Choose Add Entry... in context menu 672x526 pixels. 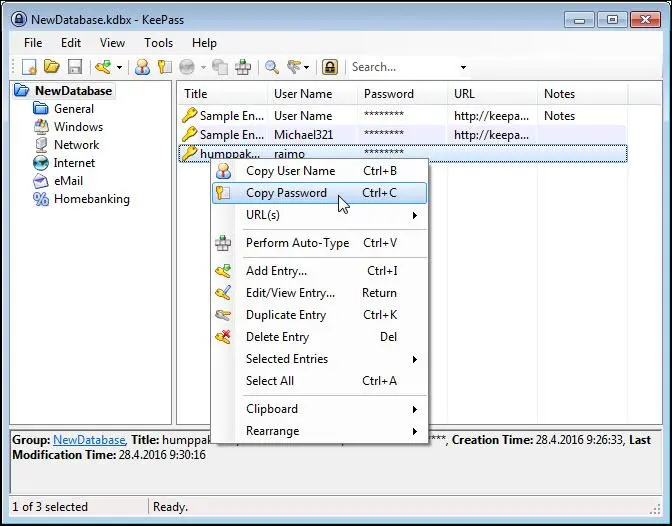tap(320, 271)
